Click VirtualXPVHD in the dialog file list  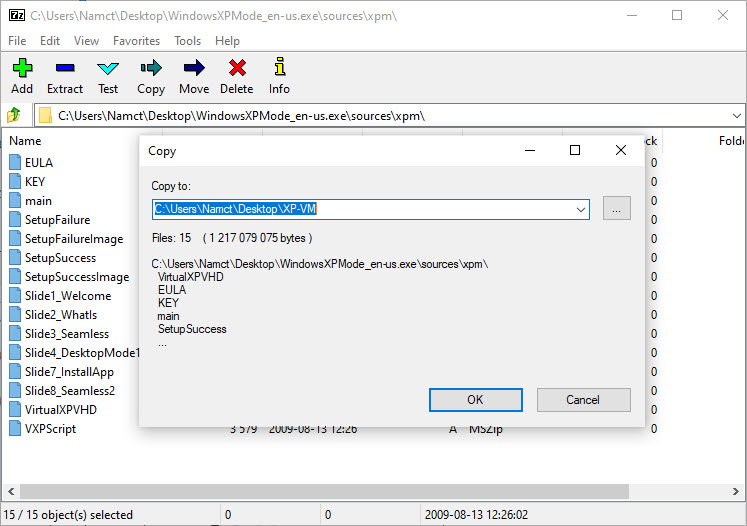click(191, 277)
